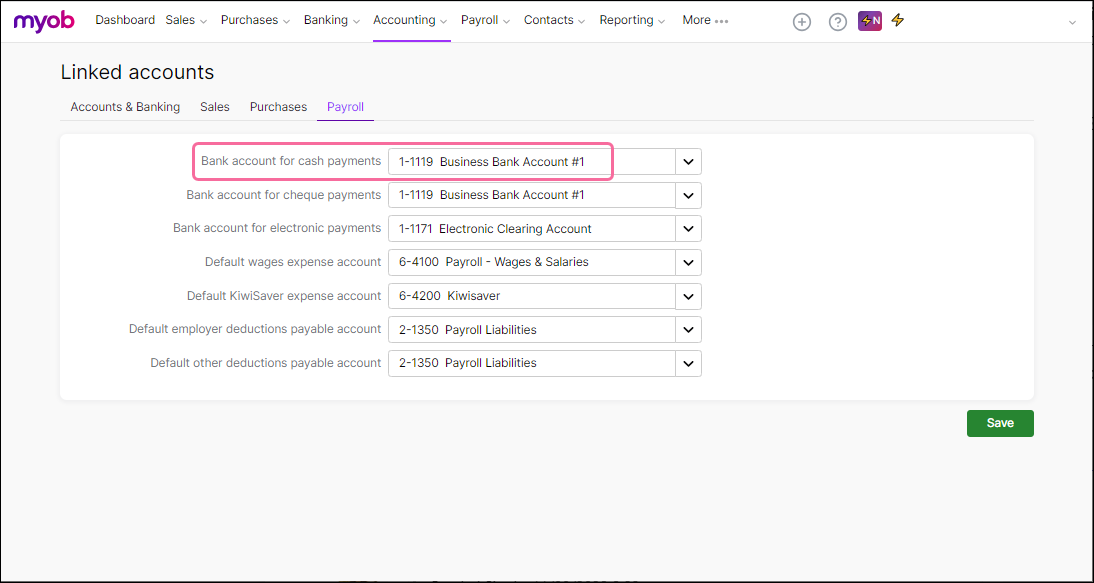Click the 'Bank account for cheque payments' label
The image size is (1094, 583).
click(x=284, y=195)
